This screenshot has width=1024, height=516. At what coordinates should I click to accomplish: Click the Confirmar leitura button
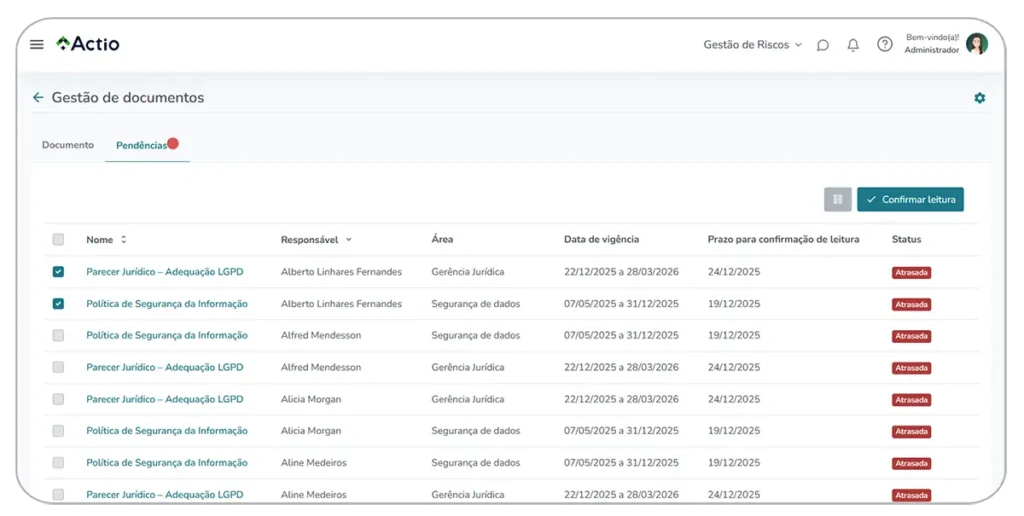click(910, 199)
